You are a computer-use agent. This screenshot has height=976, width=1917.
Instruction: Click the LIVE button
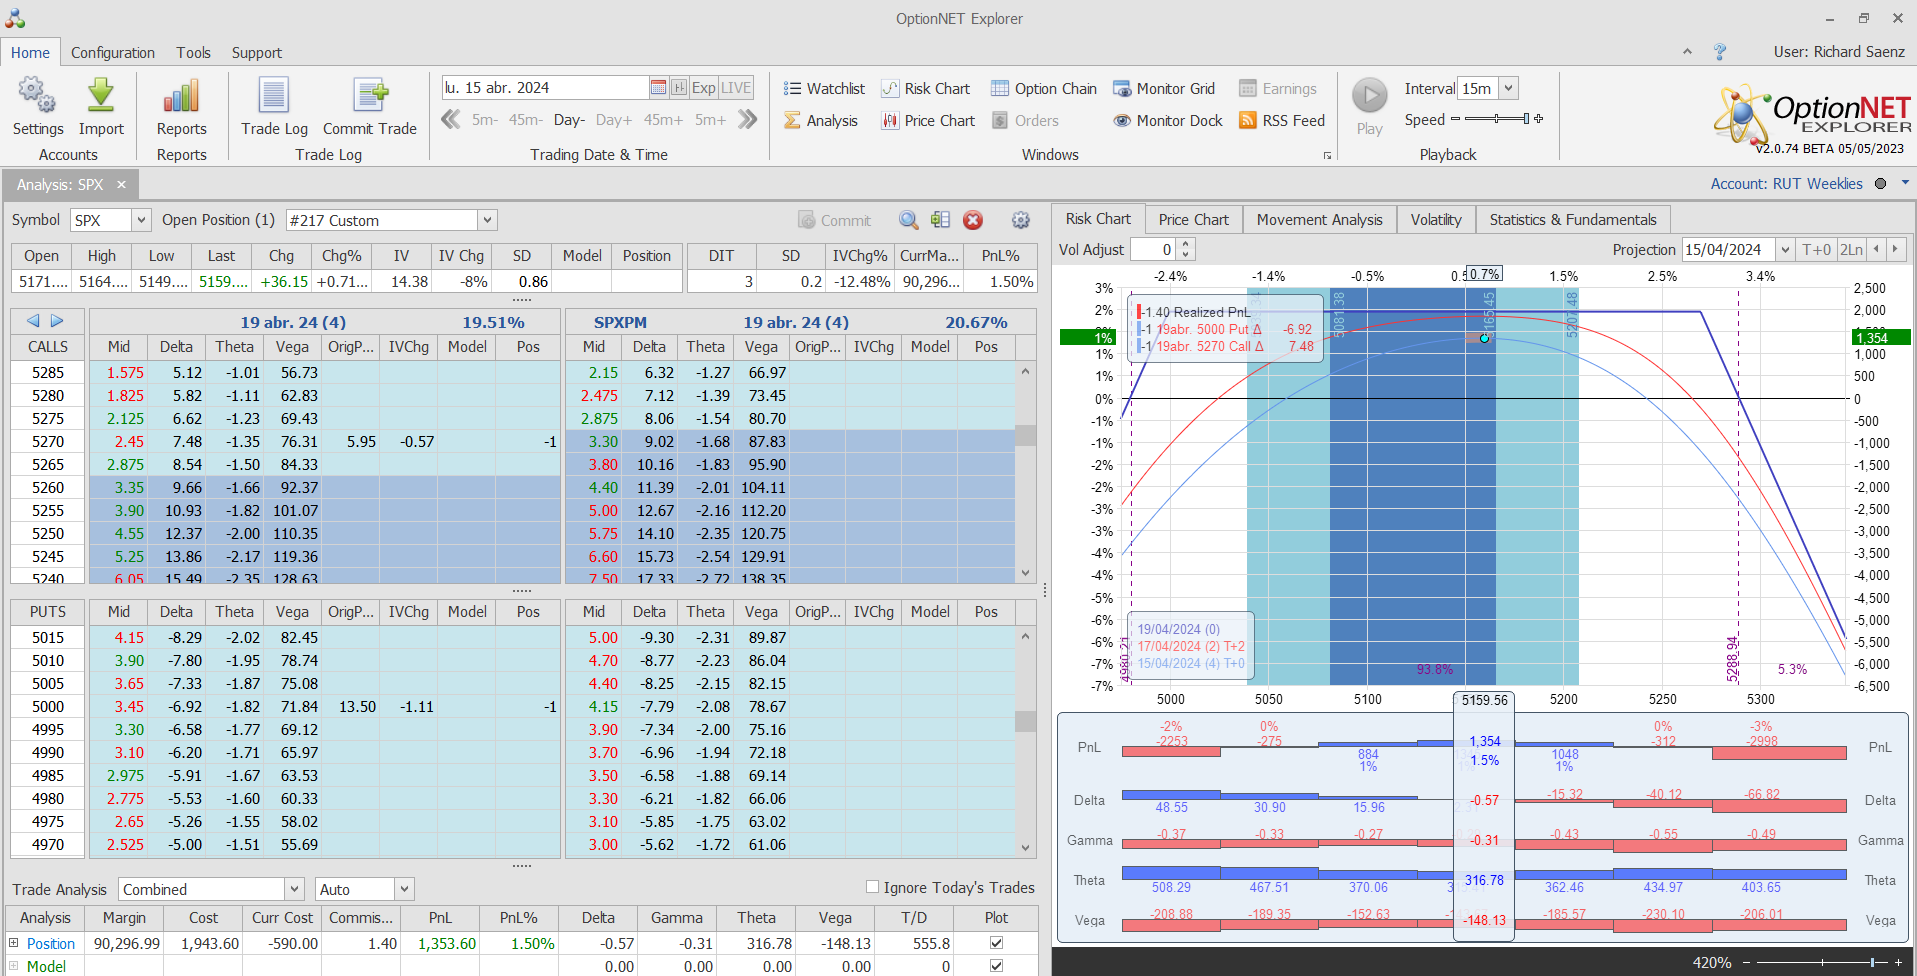pyautogui.click(x=736, y=88)
